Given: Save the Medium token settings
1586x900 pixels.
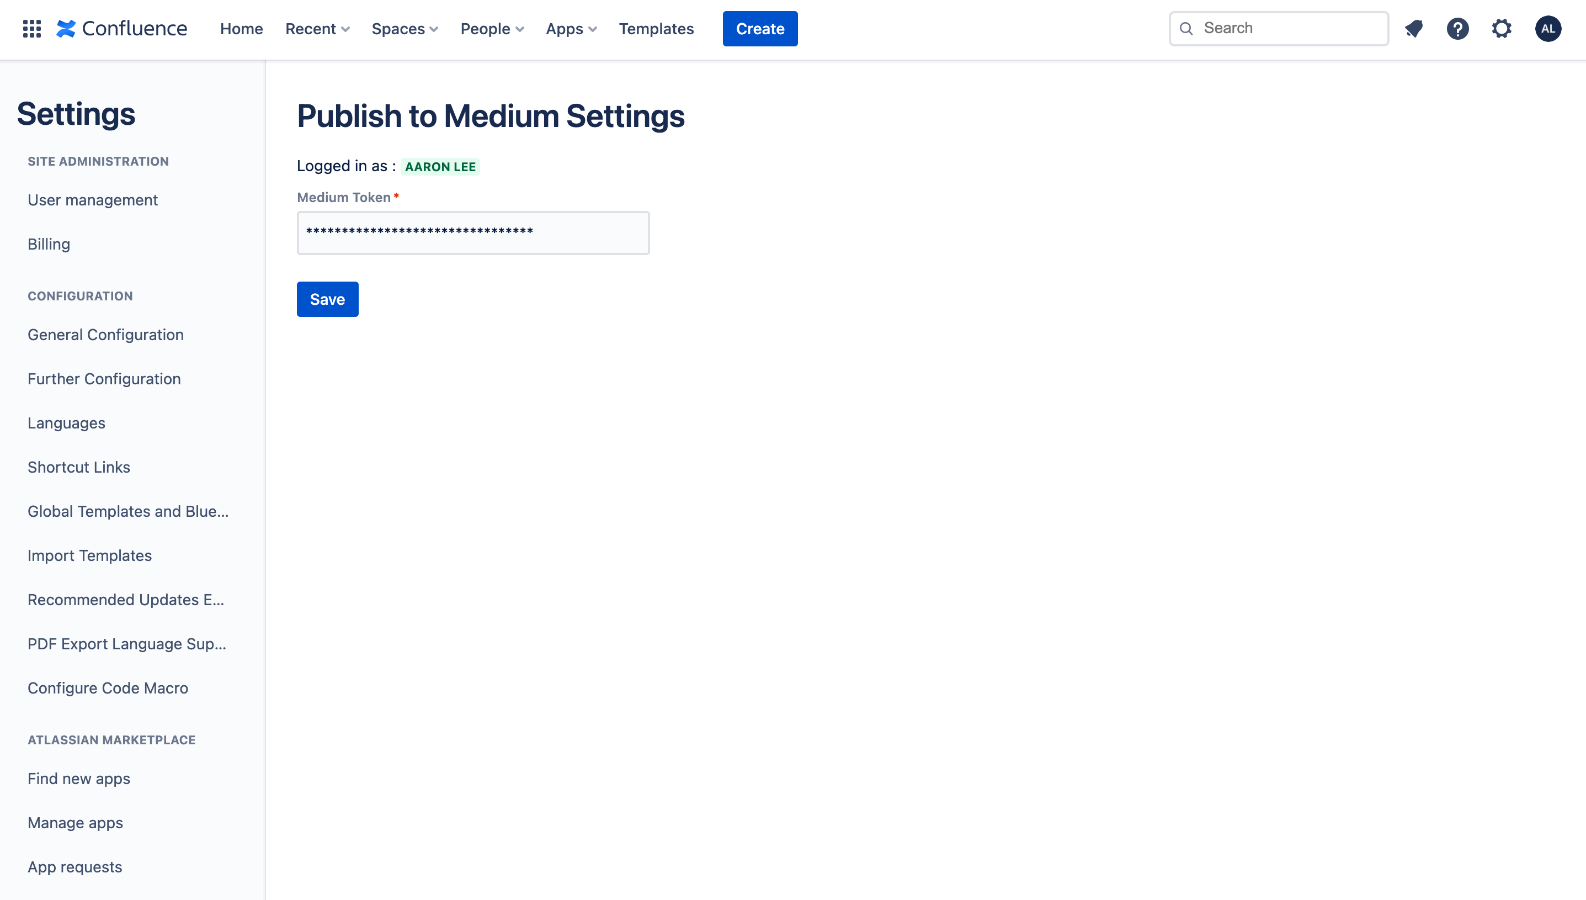Looking at the screenshot, I should point(328,299).
